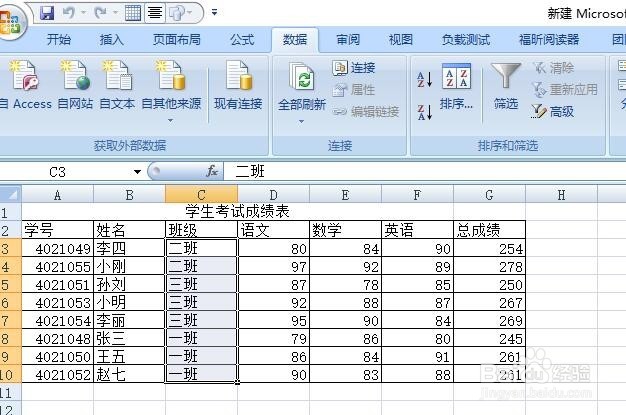Click 编辑链接 edit links
The height and width of the screenshot is (415, 626).
coord(366,111)
